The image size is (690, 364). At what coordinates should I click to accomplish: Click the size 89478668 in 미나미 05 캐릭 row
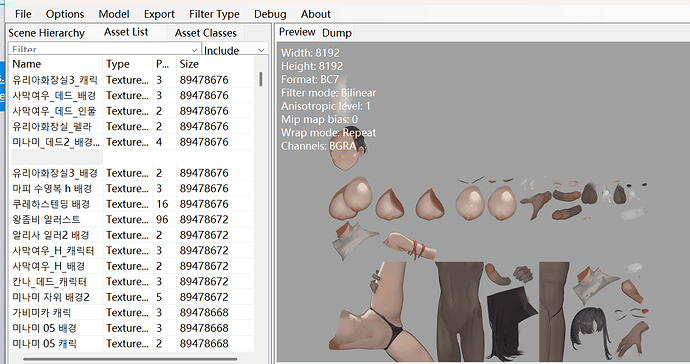[x=204, y=344]
